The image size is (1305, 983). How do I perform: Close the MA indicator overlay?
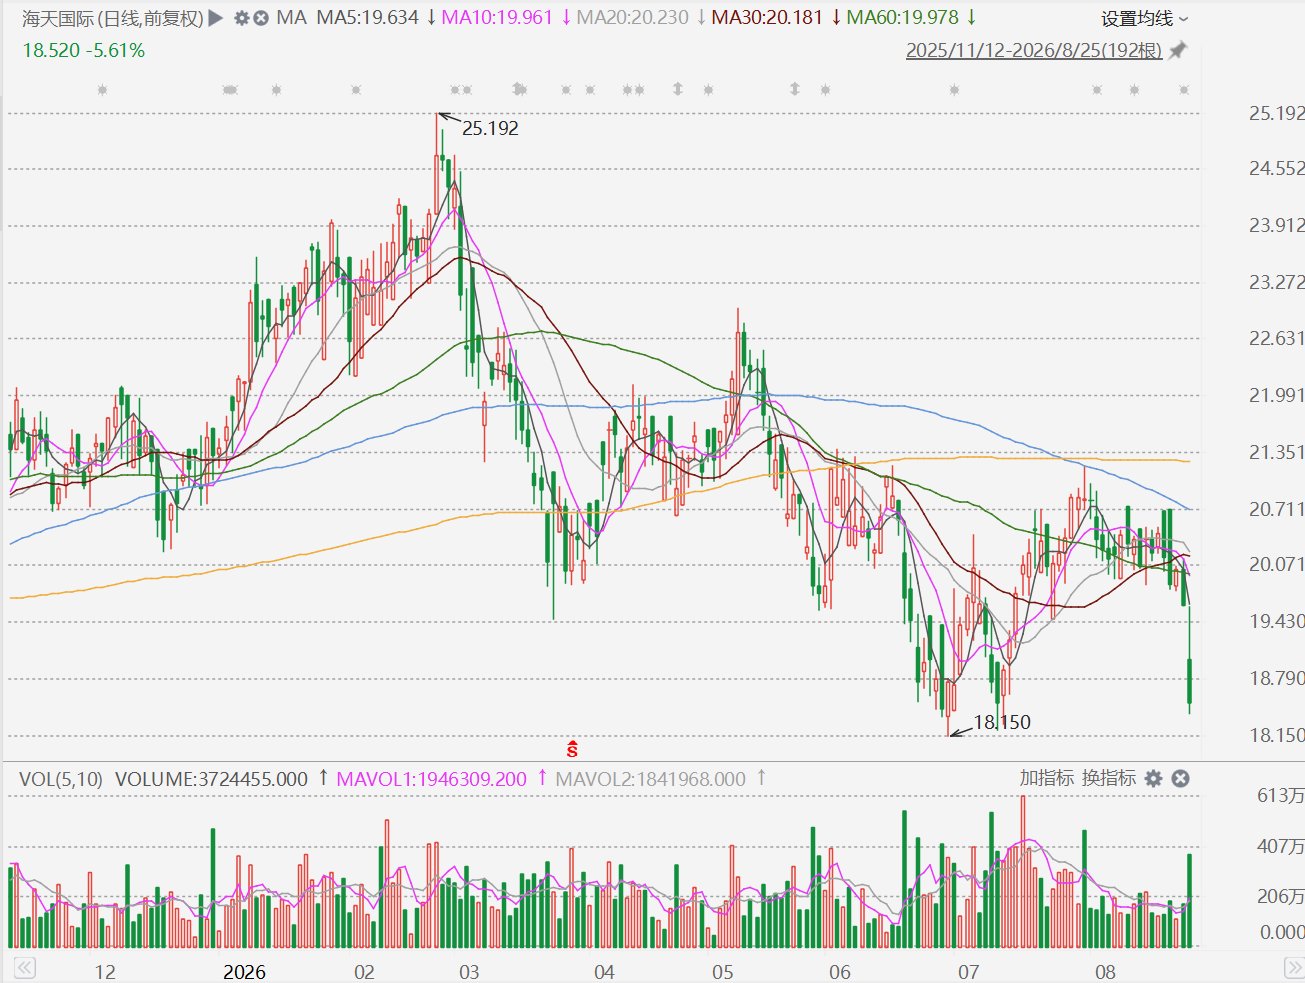click(x=261, y=18)
